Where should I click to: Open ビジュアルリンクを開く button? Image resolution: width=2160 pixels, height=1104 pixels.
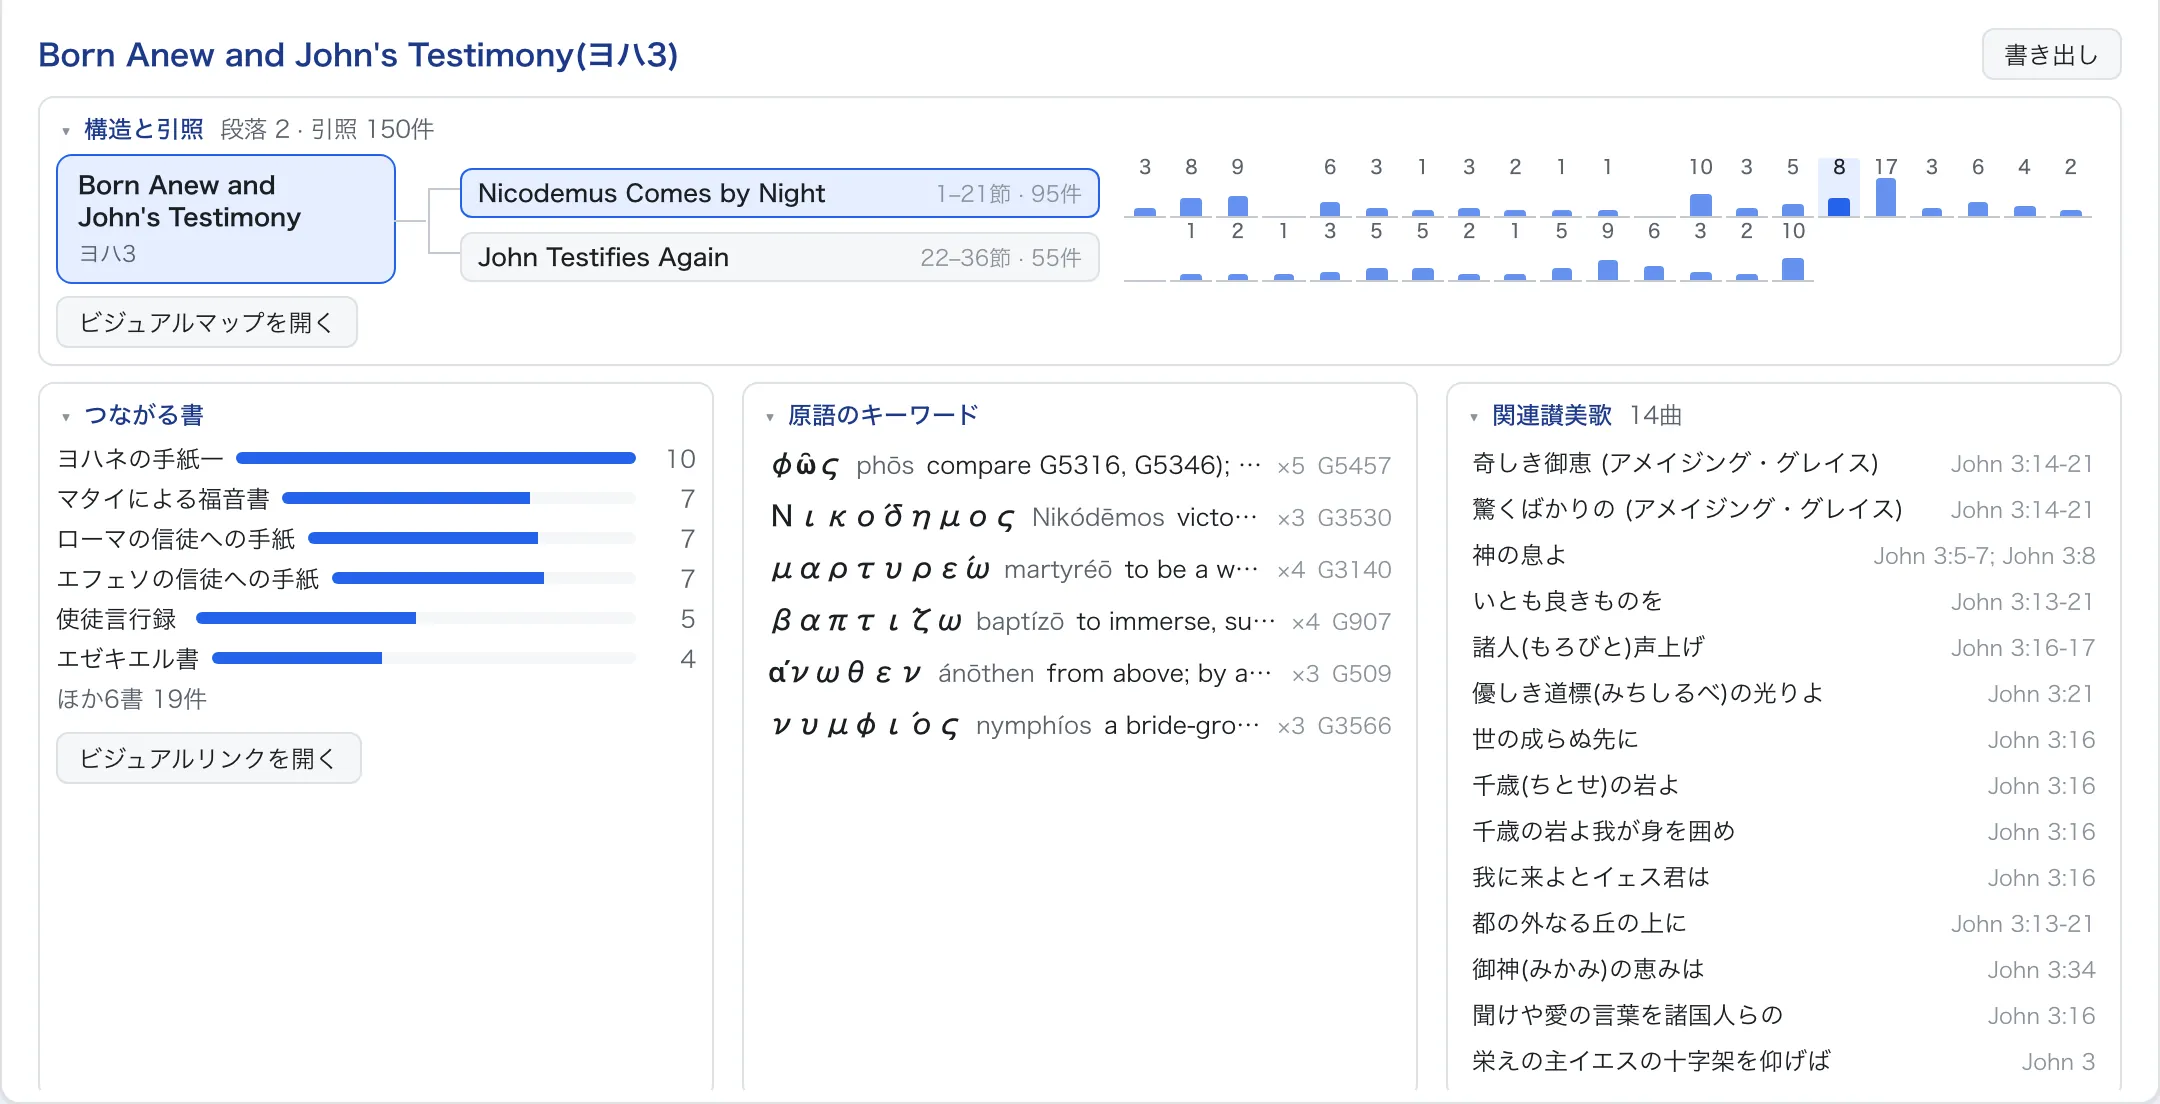(209, 758)
